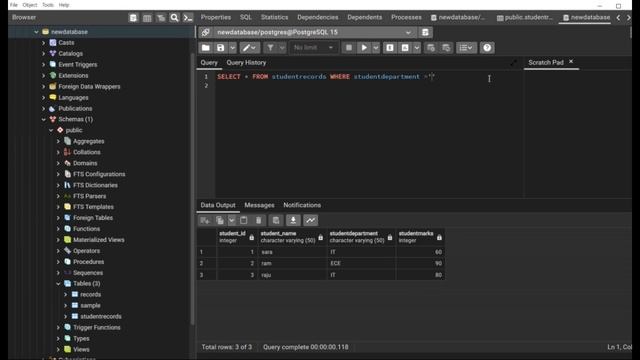The image size is (640, 360).
Task: Switch to the Notifications tab
Action: click(x=302, y=205)
